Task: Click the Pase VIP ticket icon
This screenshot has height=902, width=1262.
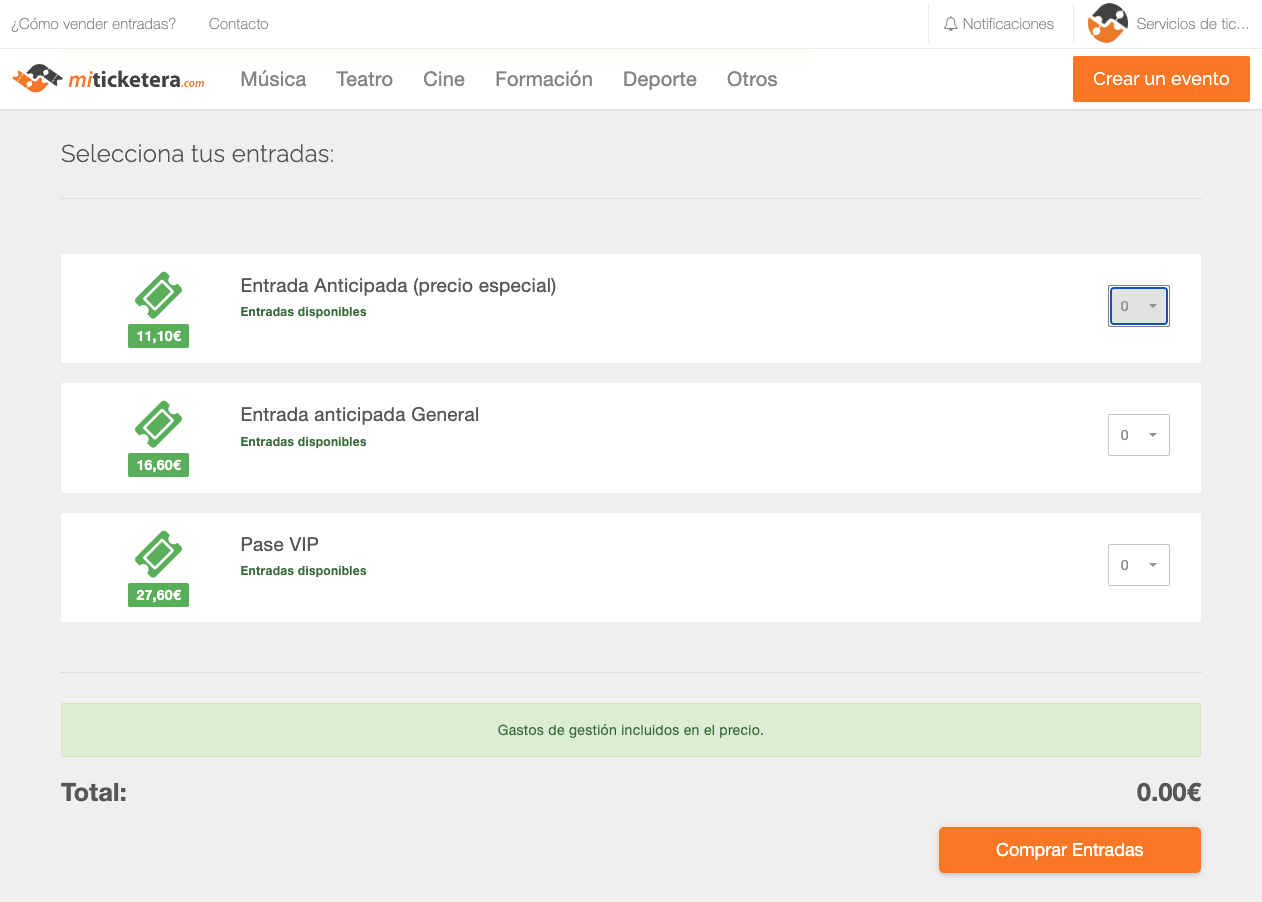Action: [158, 554]
